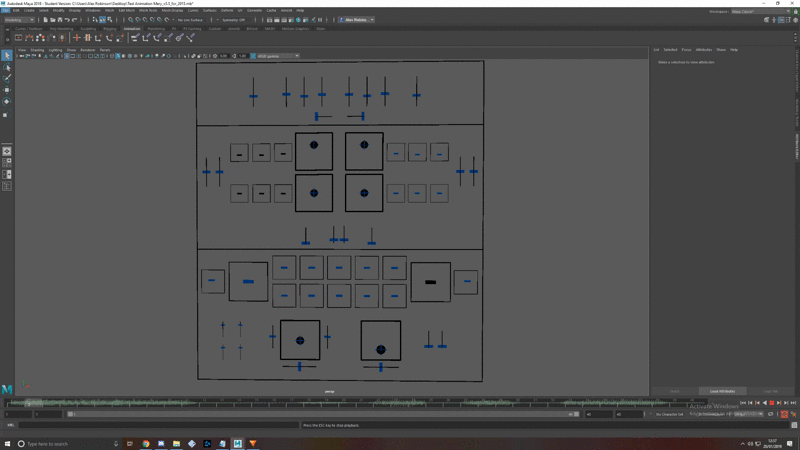The width and height of the screenshot is (800, 450).
Task: Toggle Make Live surface magnet icon
Action: pos(167,20)
